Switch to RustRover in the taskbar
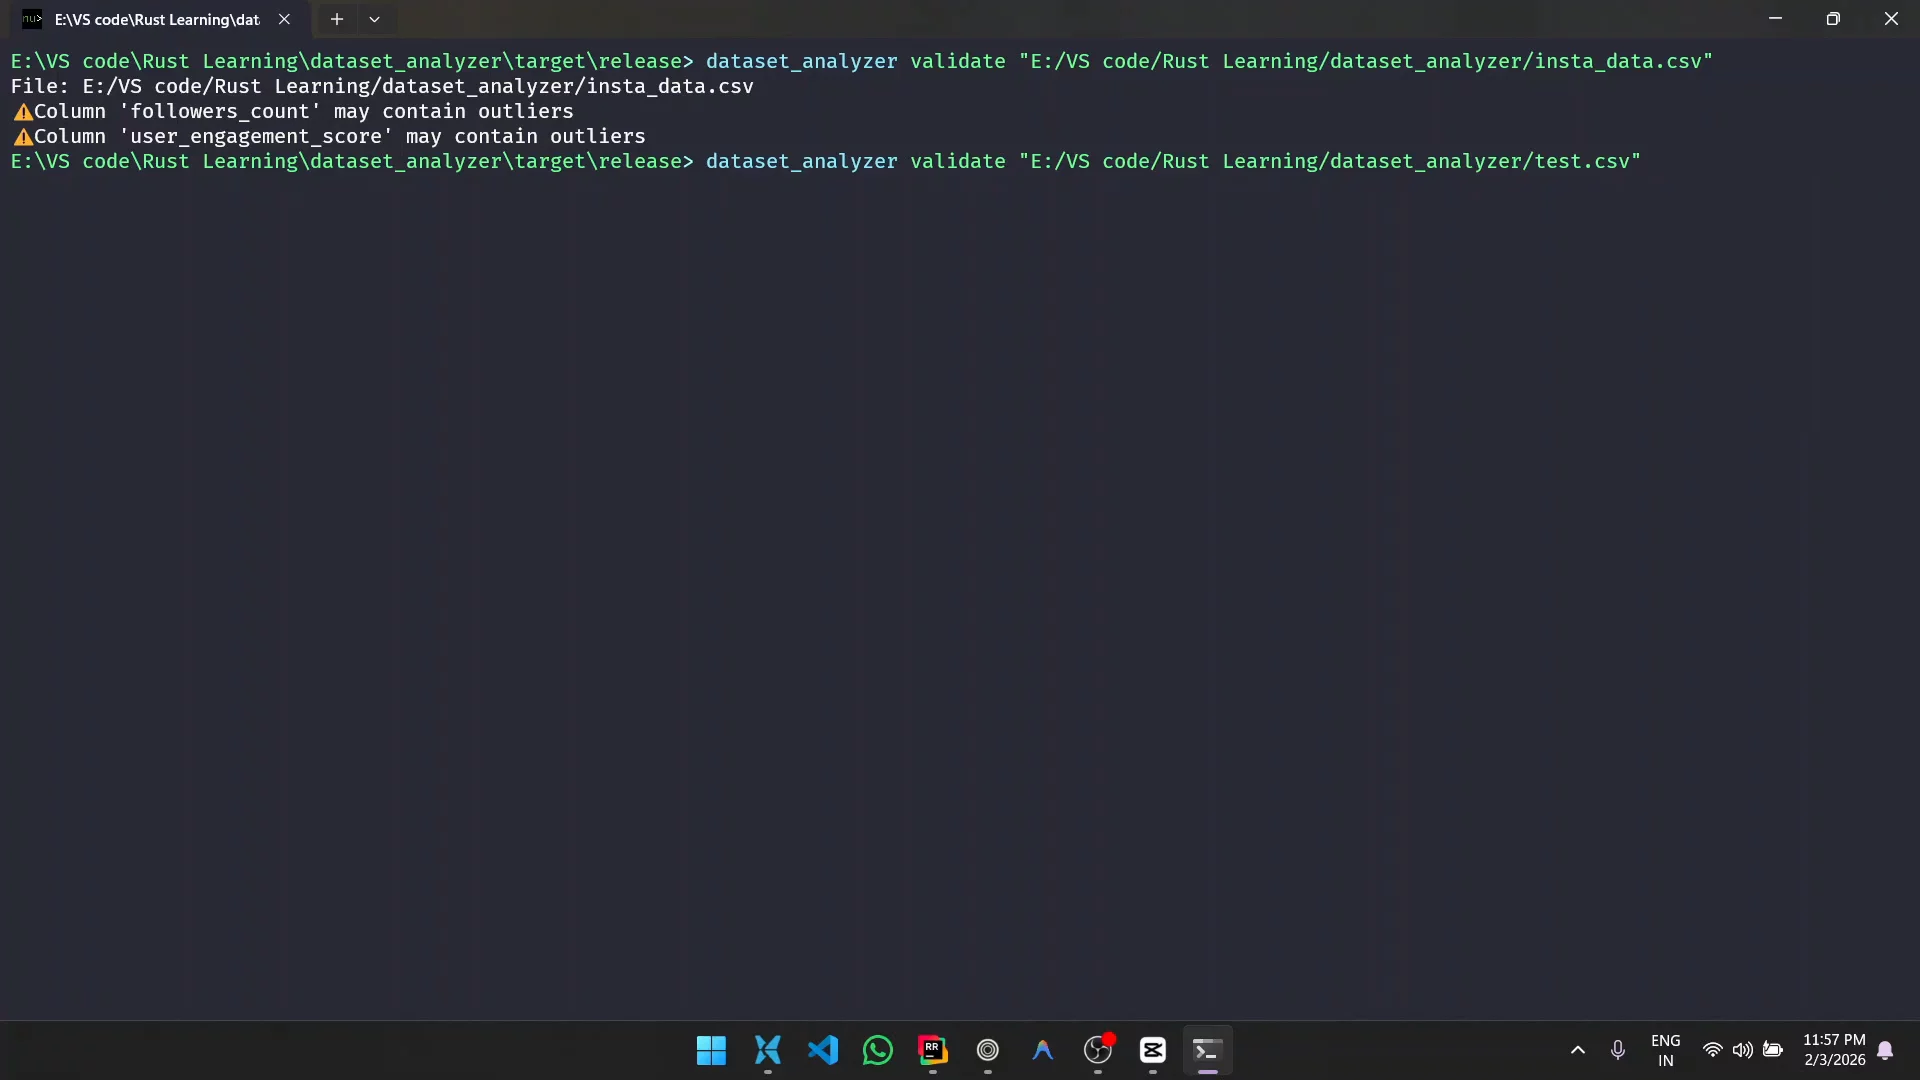This screenshot has width=1920, height=1080. pos(932,1050)
